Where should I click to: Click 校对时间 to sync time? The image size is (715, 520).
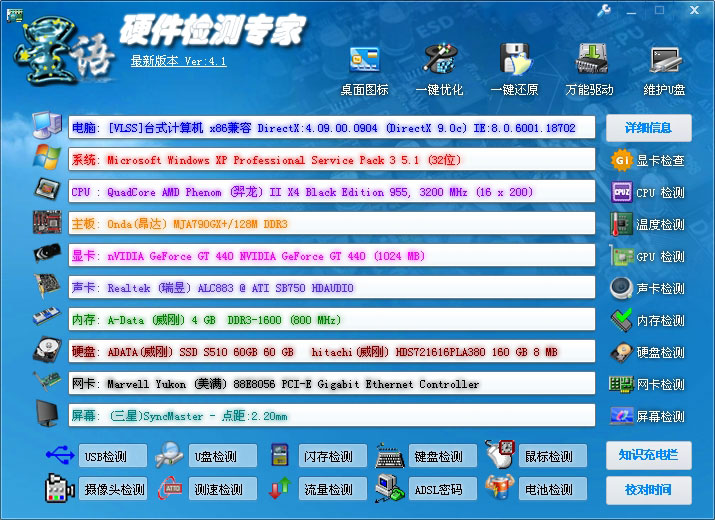pyautogui.click(x=648, y=490)
